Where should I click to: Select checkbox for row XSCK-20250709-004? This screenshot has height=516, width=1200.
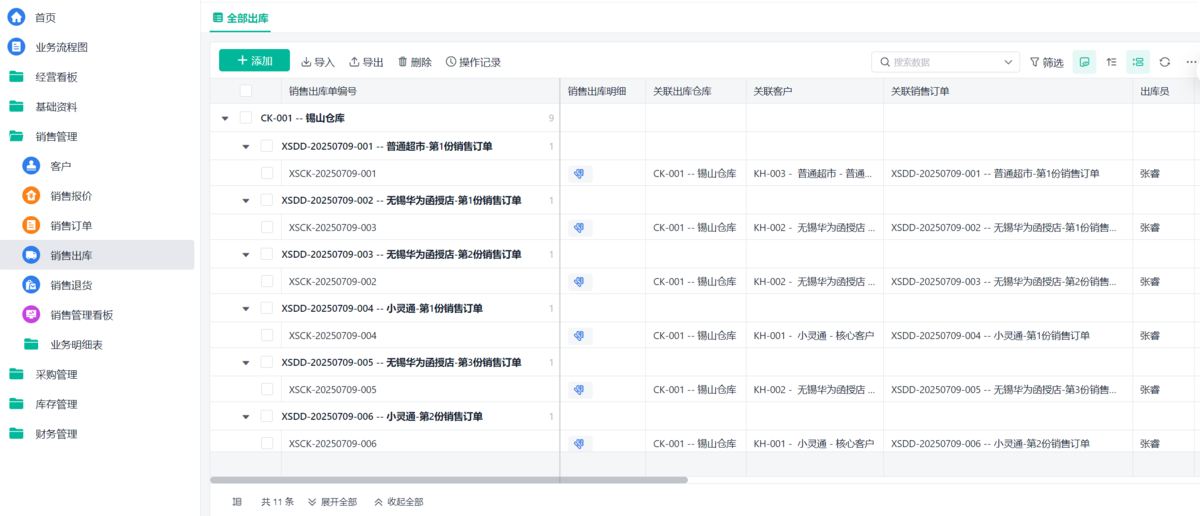(x=267, y=335)
